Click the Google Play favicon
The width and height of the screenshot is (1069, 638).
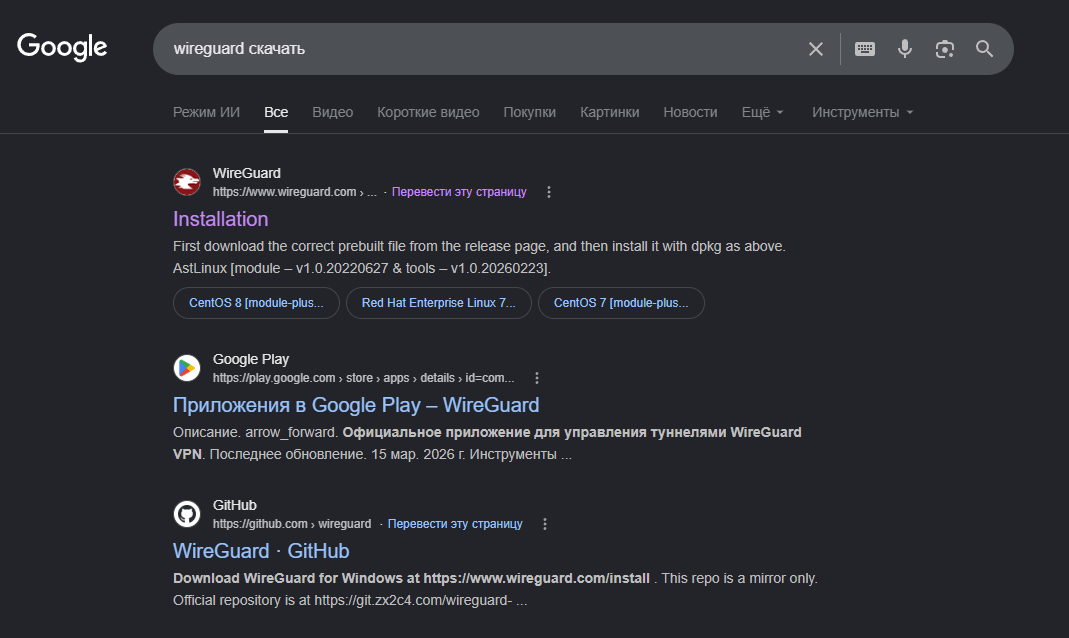pyautogui.click(x=187, y=368)
